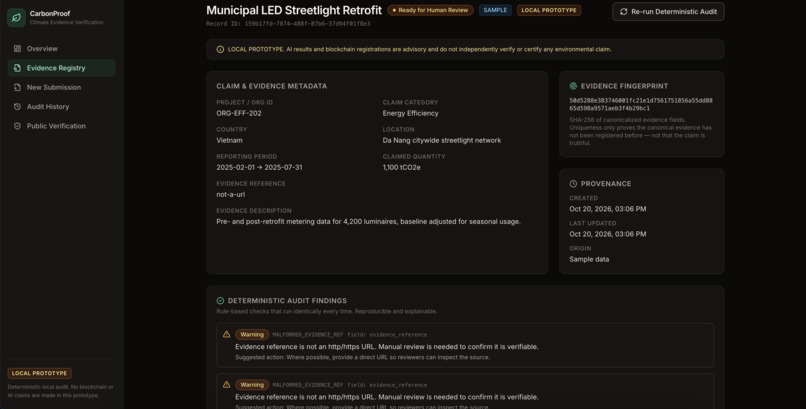
Task: Open Public Verification
Action: tap(62, 126)
